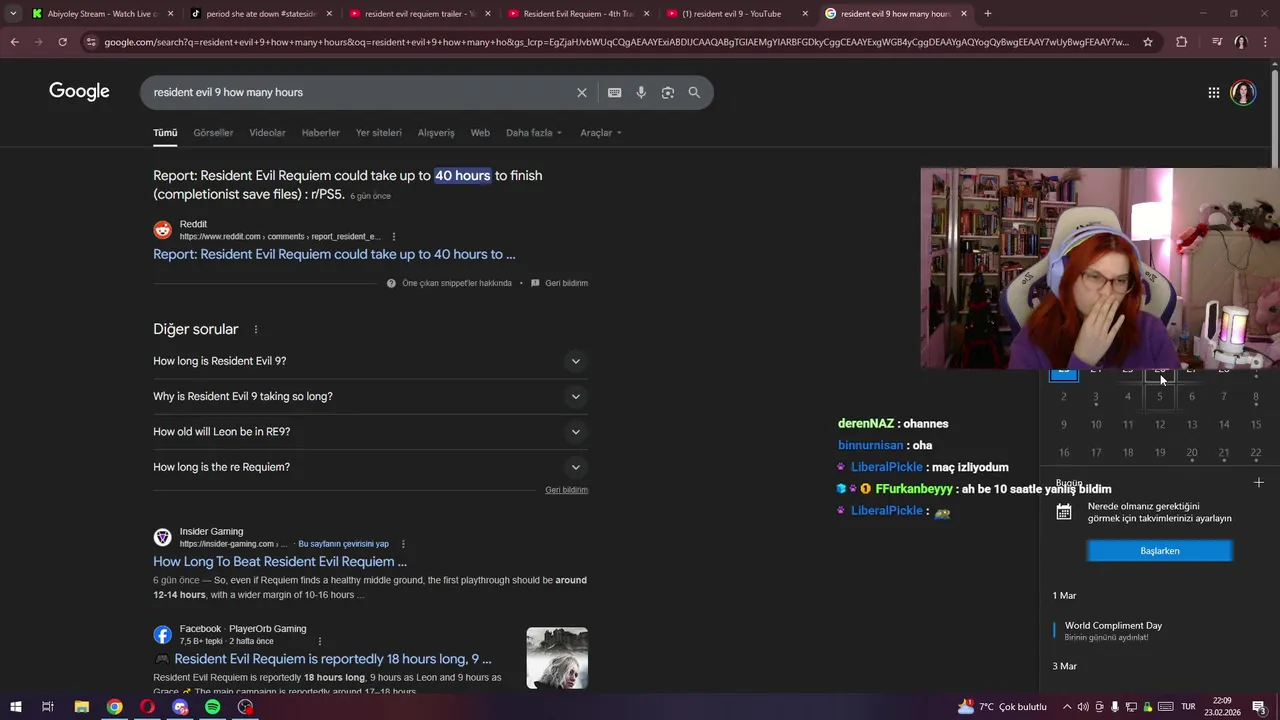Start a voice search with the microphone
The height and width of the screenshot is (720, 1280).
pos(641,92)
